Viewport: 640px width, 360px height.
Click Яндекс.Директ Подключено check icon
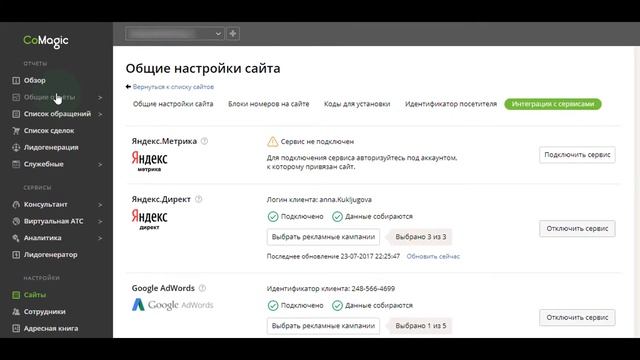[x=273, y=217]
